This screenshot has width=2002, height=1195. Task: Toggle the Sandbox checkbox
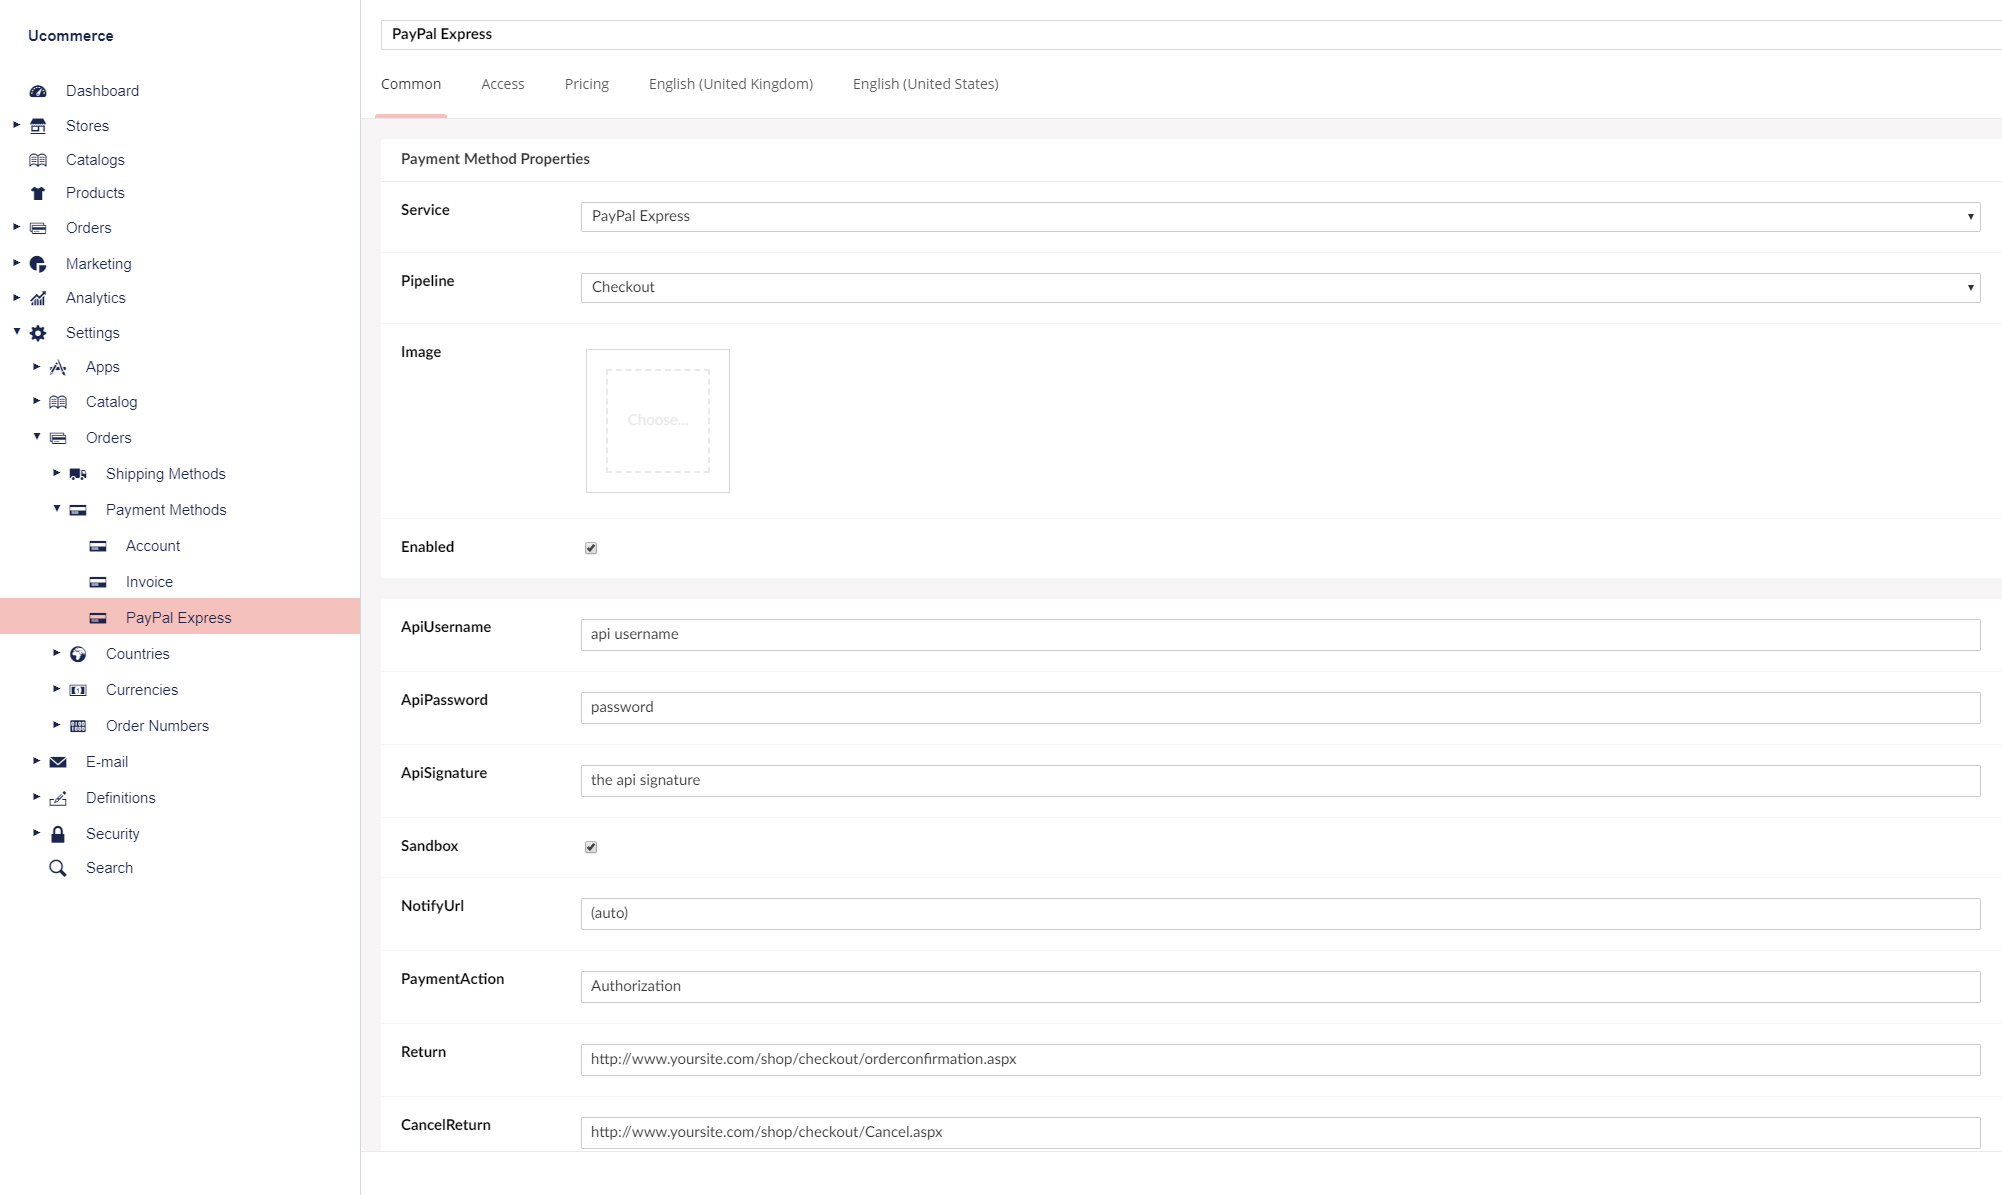(x=591, y=847)
